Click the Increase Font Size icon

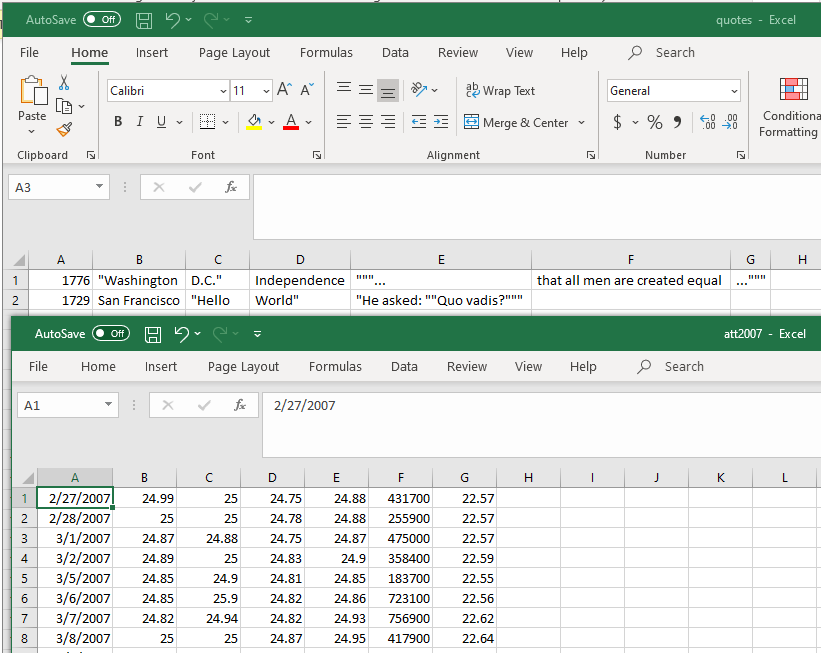click(x=285, y=90)
